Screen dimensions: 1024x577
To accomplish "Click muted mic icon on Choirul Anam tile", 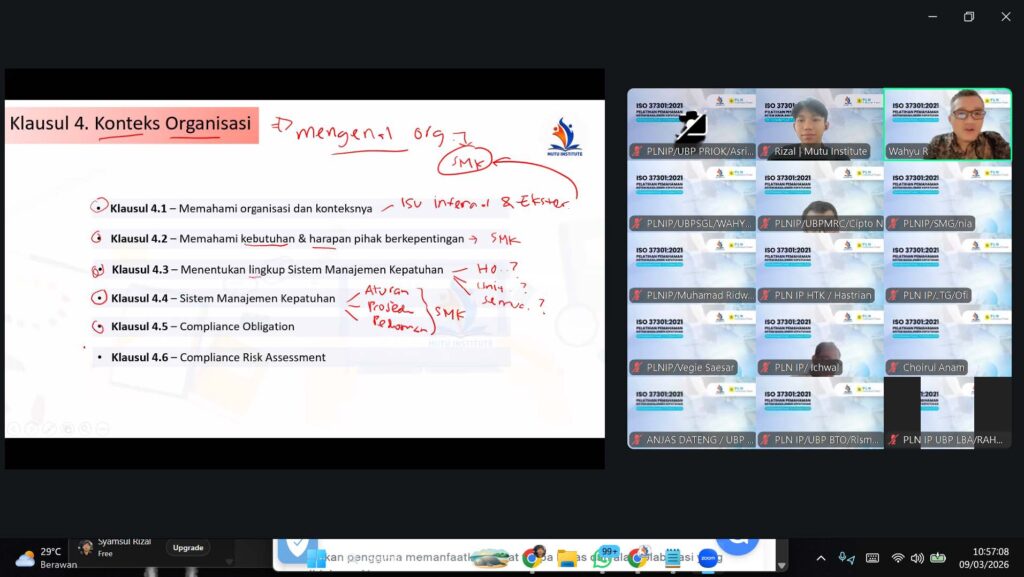I will click(x=894, y=367).
